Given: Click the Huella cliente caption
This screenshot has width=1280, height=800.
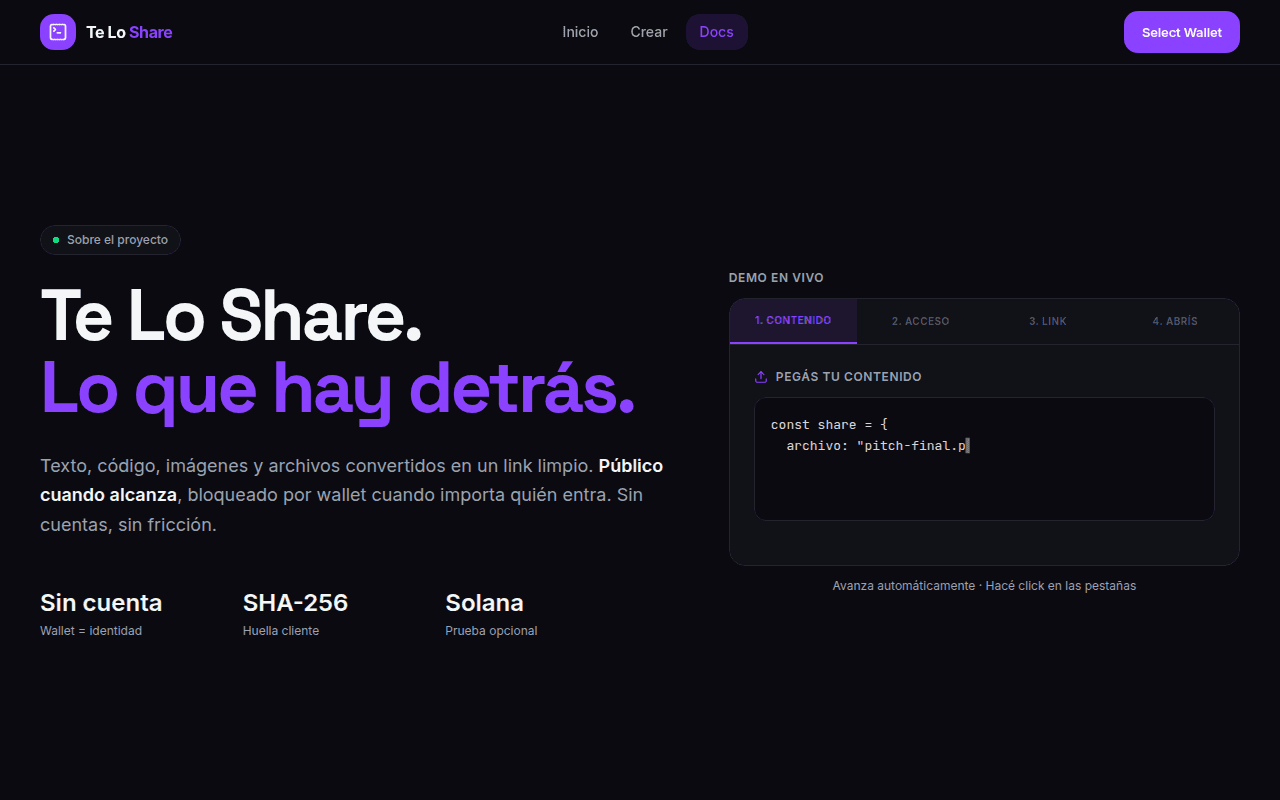Looking at the screenshot, I should pos(281,631).
